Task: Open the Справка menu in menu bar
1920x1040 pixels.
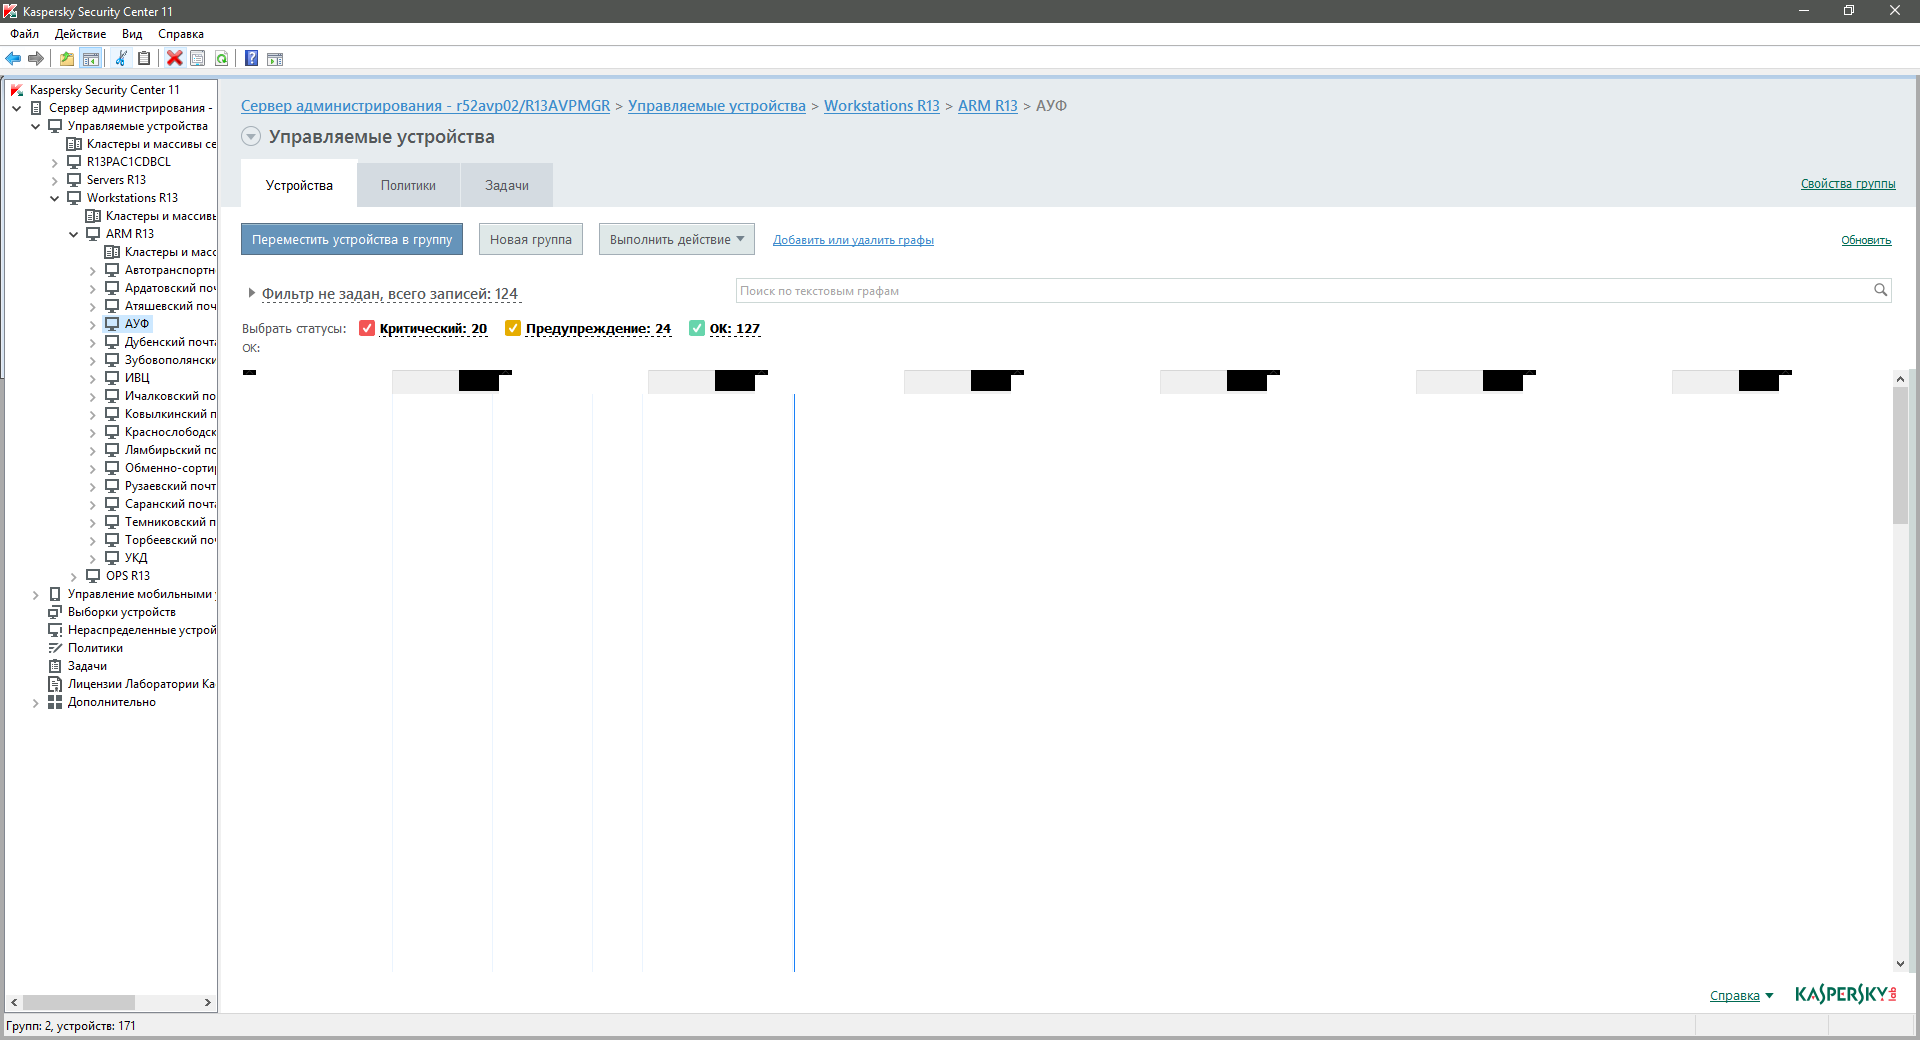Action: coord(181,34)
